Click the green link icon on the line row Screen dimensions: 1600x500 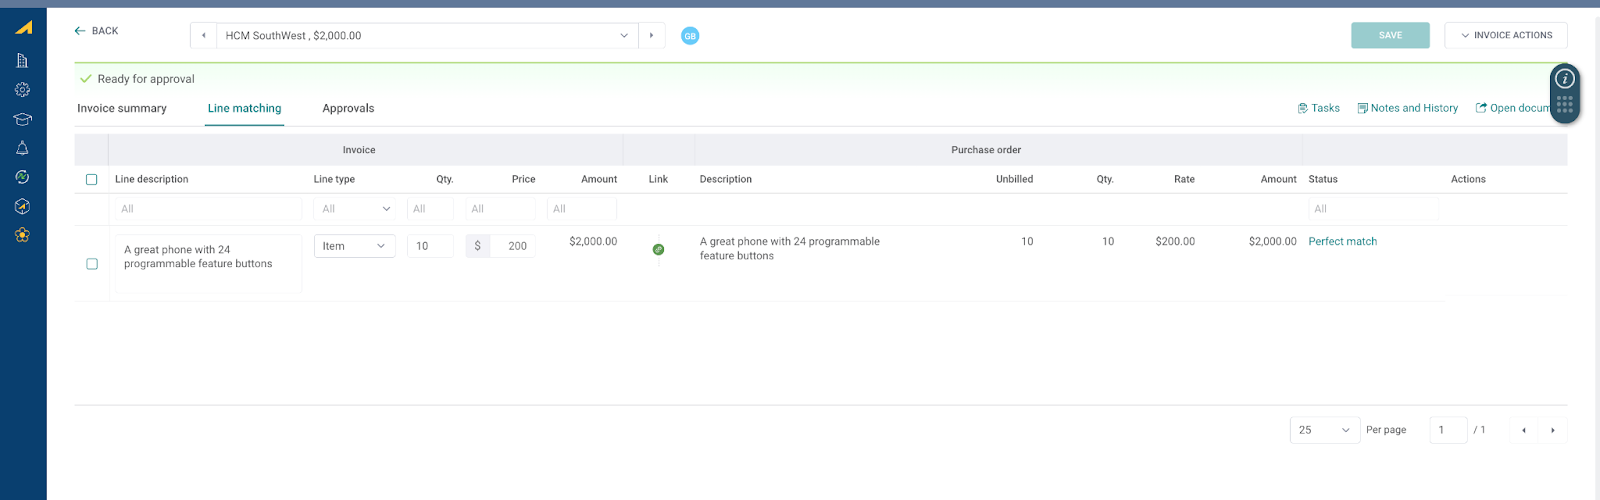point(658,249)
